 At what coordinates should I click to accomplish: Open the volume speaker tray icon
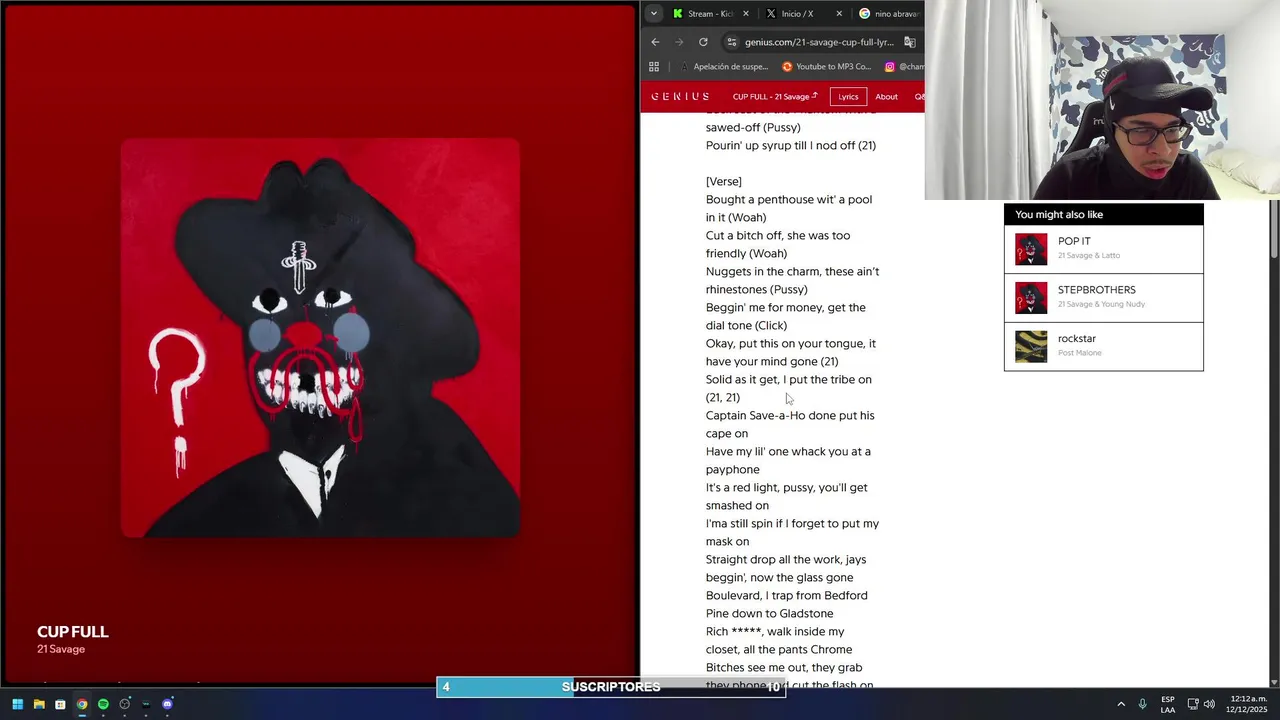coord(1209,704)
